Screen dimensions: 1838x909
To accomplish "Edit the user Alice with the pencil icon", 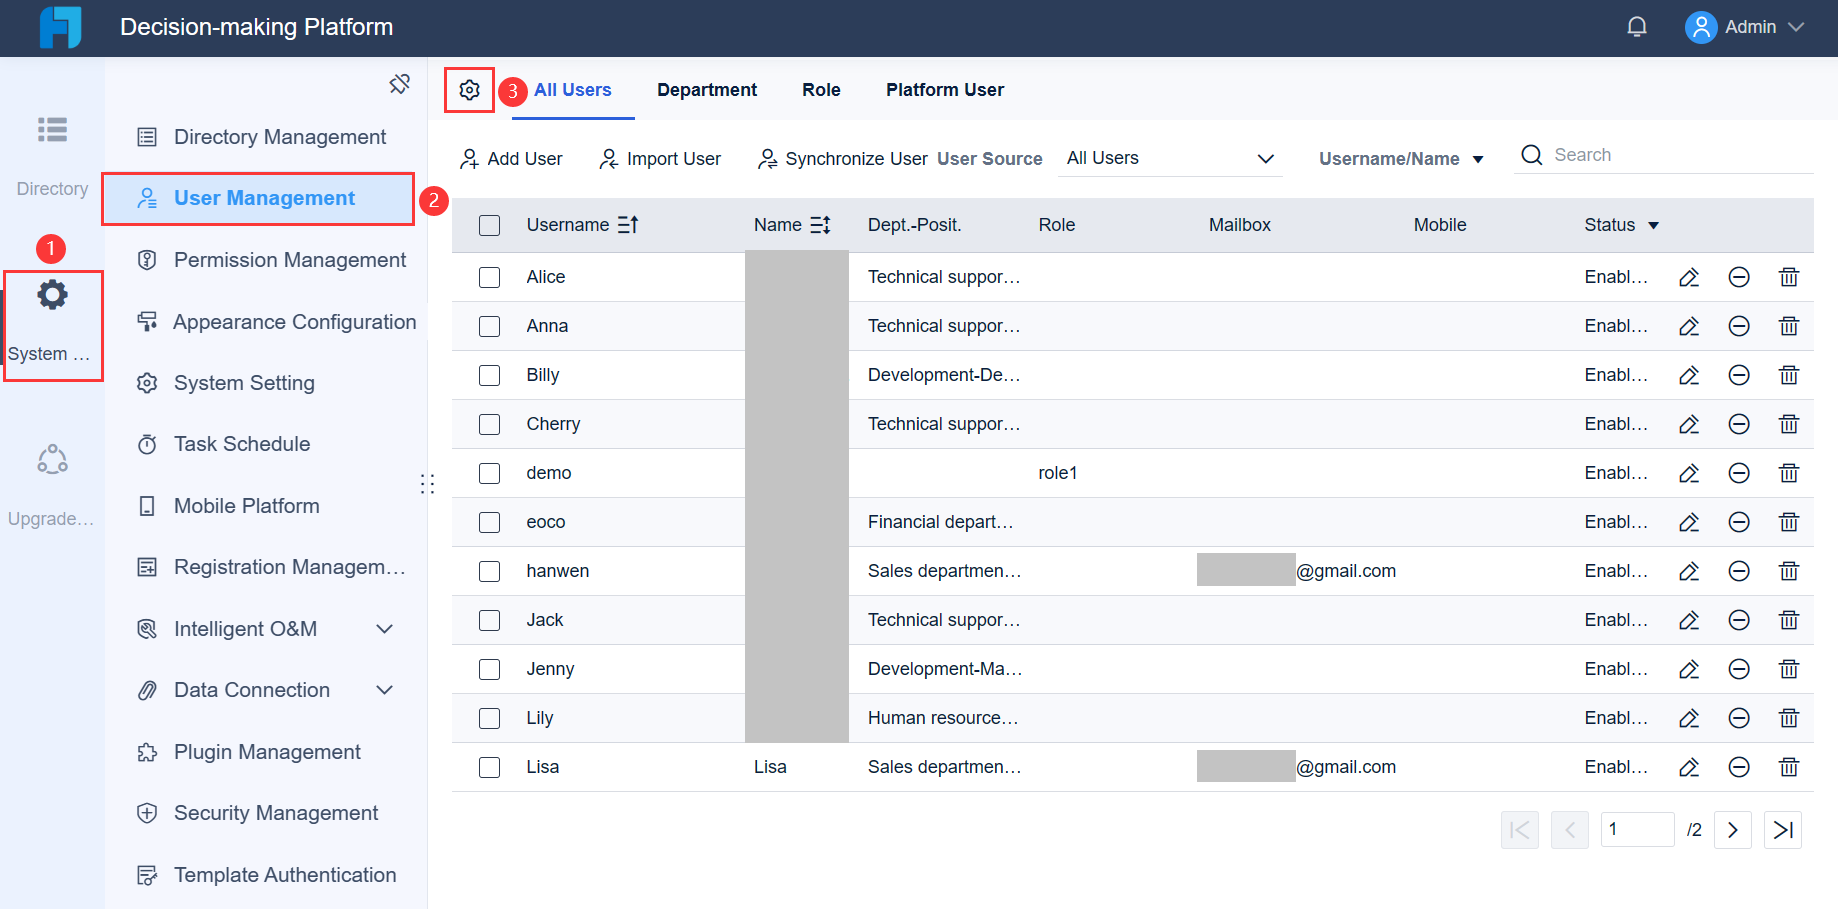I will [1689, 277].
